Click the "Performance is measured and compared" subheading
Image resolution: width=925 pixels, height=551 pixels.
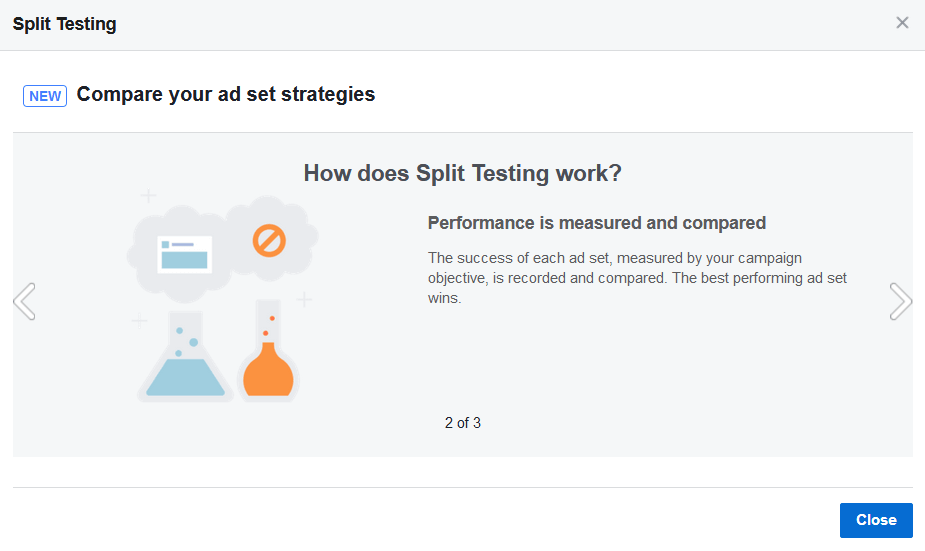coord(596,223)
